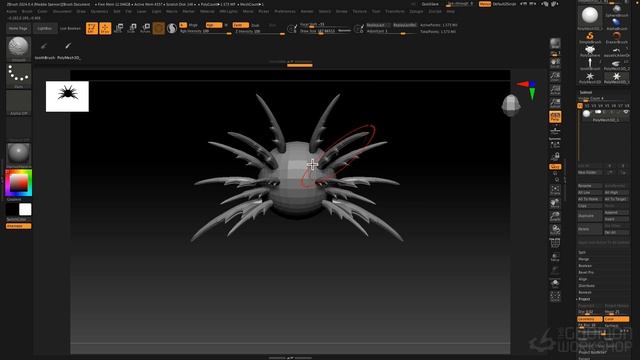Toggle Live Boolean mode
Image resolution: width=640 pixels, height=360 pixels.
[x=70, y=29]
